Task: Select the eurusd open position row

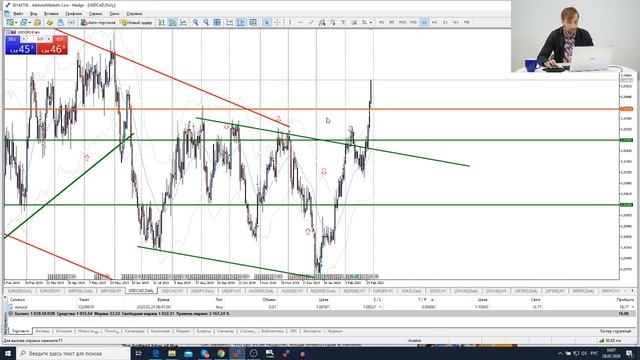Action: [x=320, y=307]
